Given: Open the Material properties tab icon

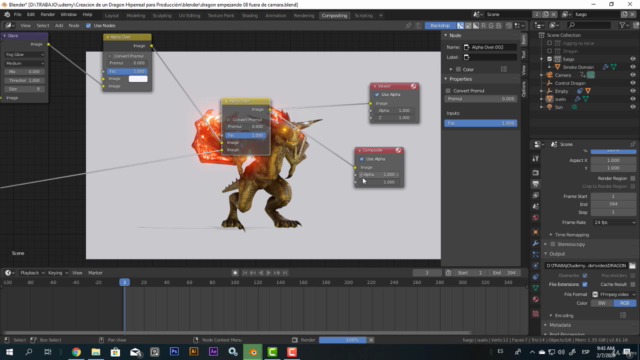Looking at the screenshot, I should [536, 299].
